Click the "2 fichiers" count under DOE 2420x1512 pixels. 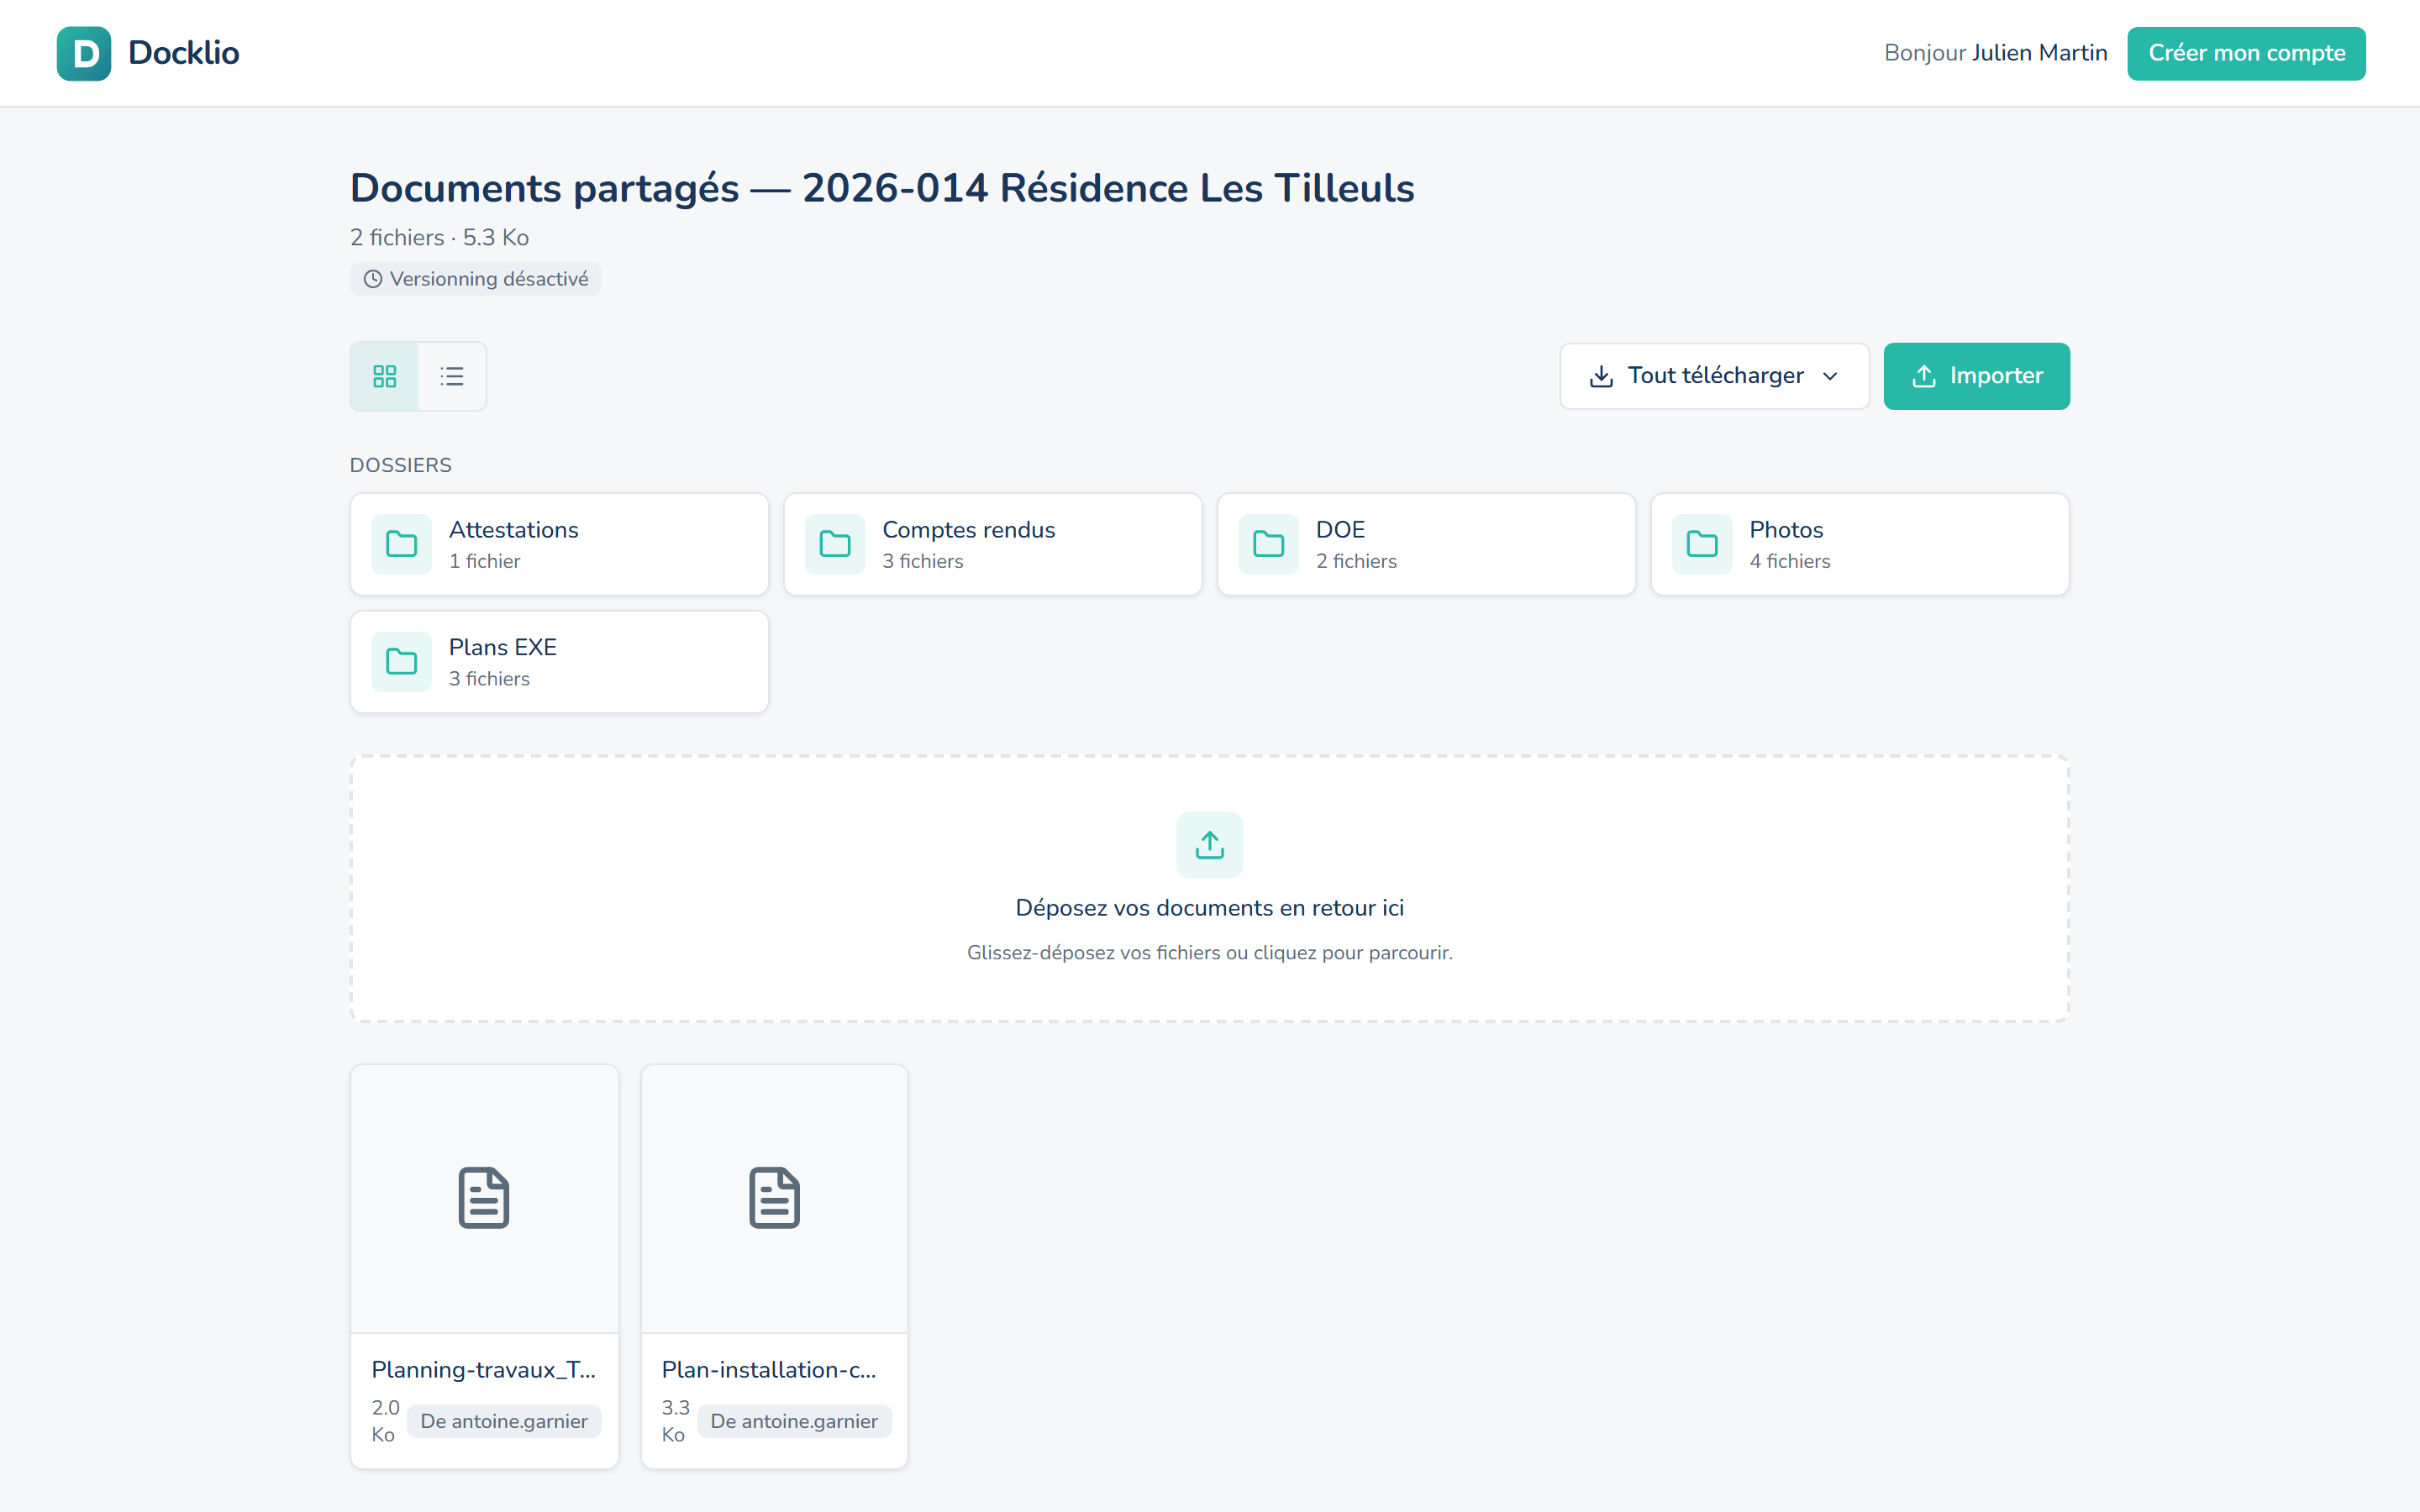1356,561
